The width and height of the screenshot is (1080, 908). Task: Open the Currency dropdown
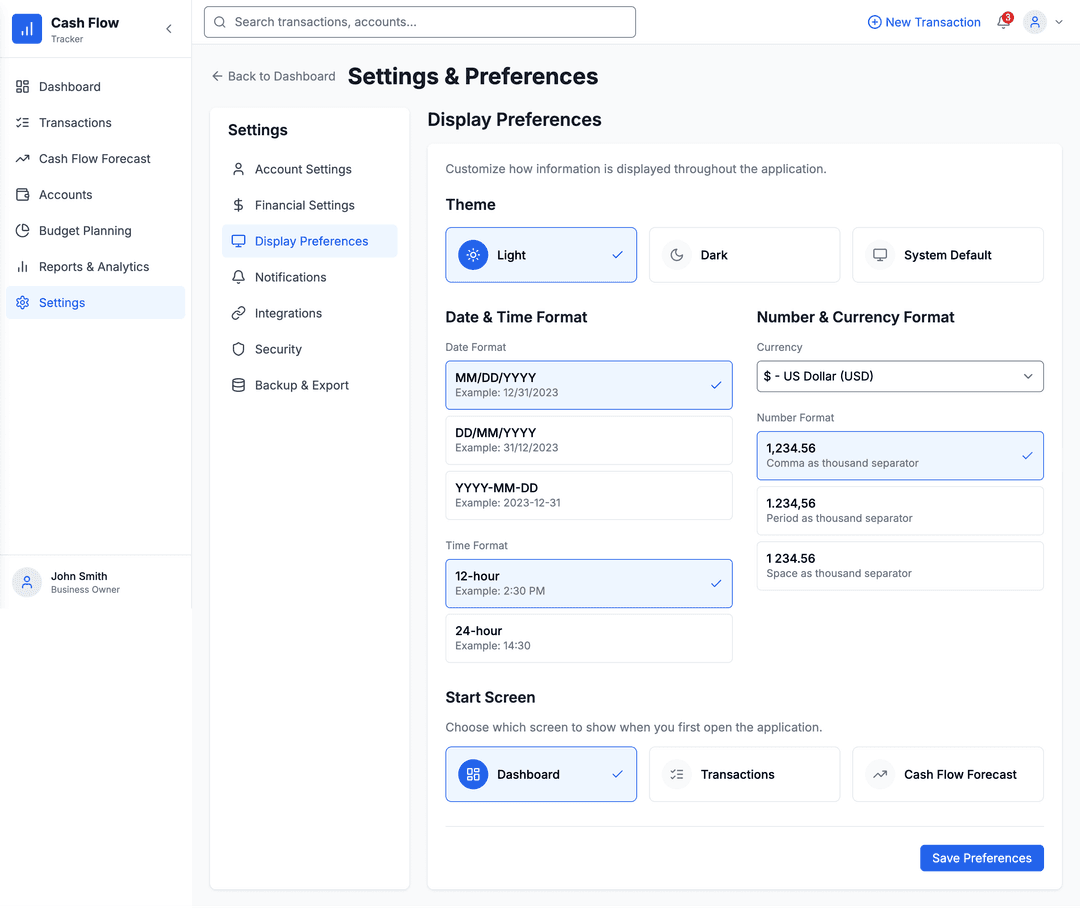coord(899,376)
